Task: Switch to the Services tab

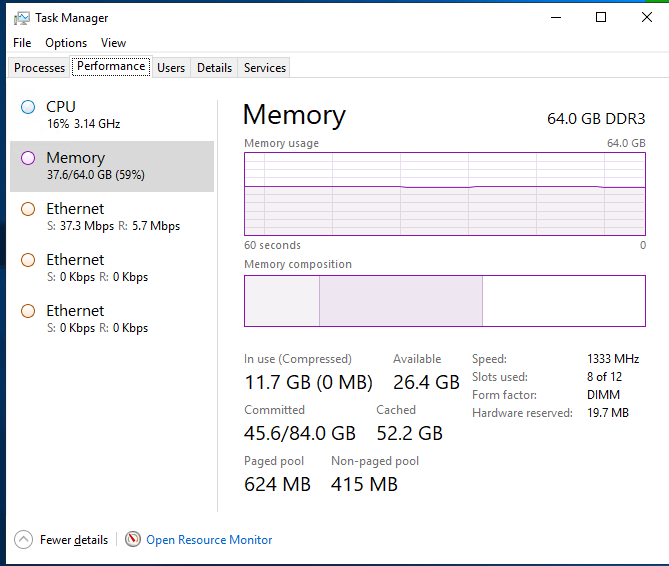Action: (x=265, y=68)
